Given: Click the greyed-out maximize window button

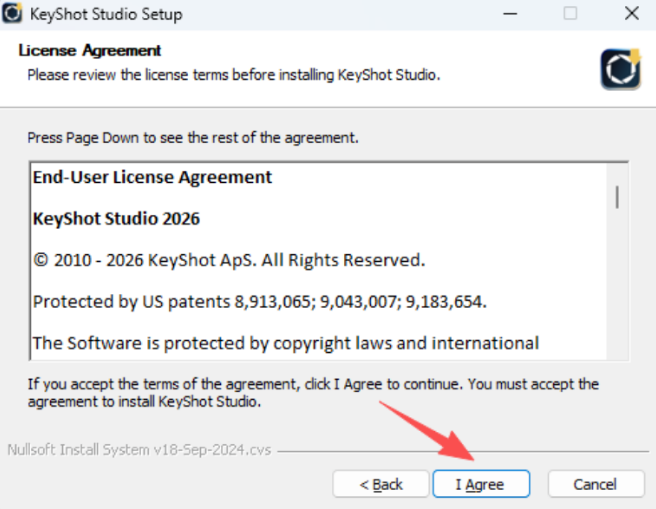Looking at the screenshot, I should [570, 15].
